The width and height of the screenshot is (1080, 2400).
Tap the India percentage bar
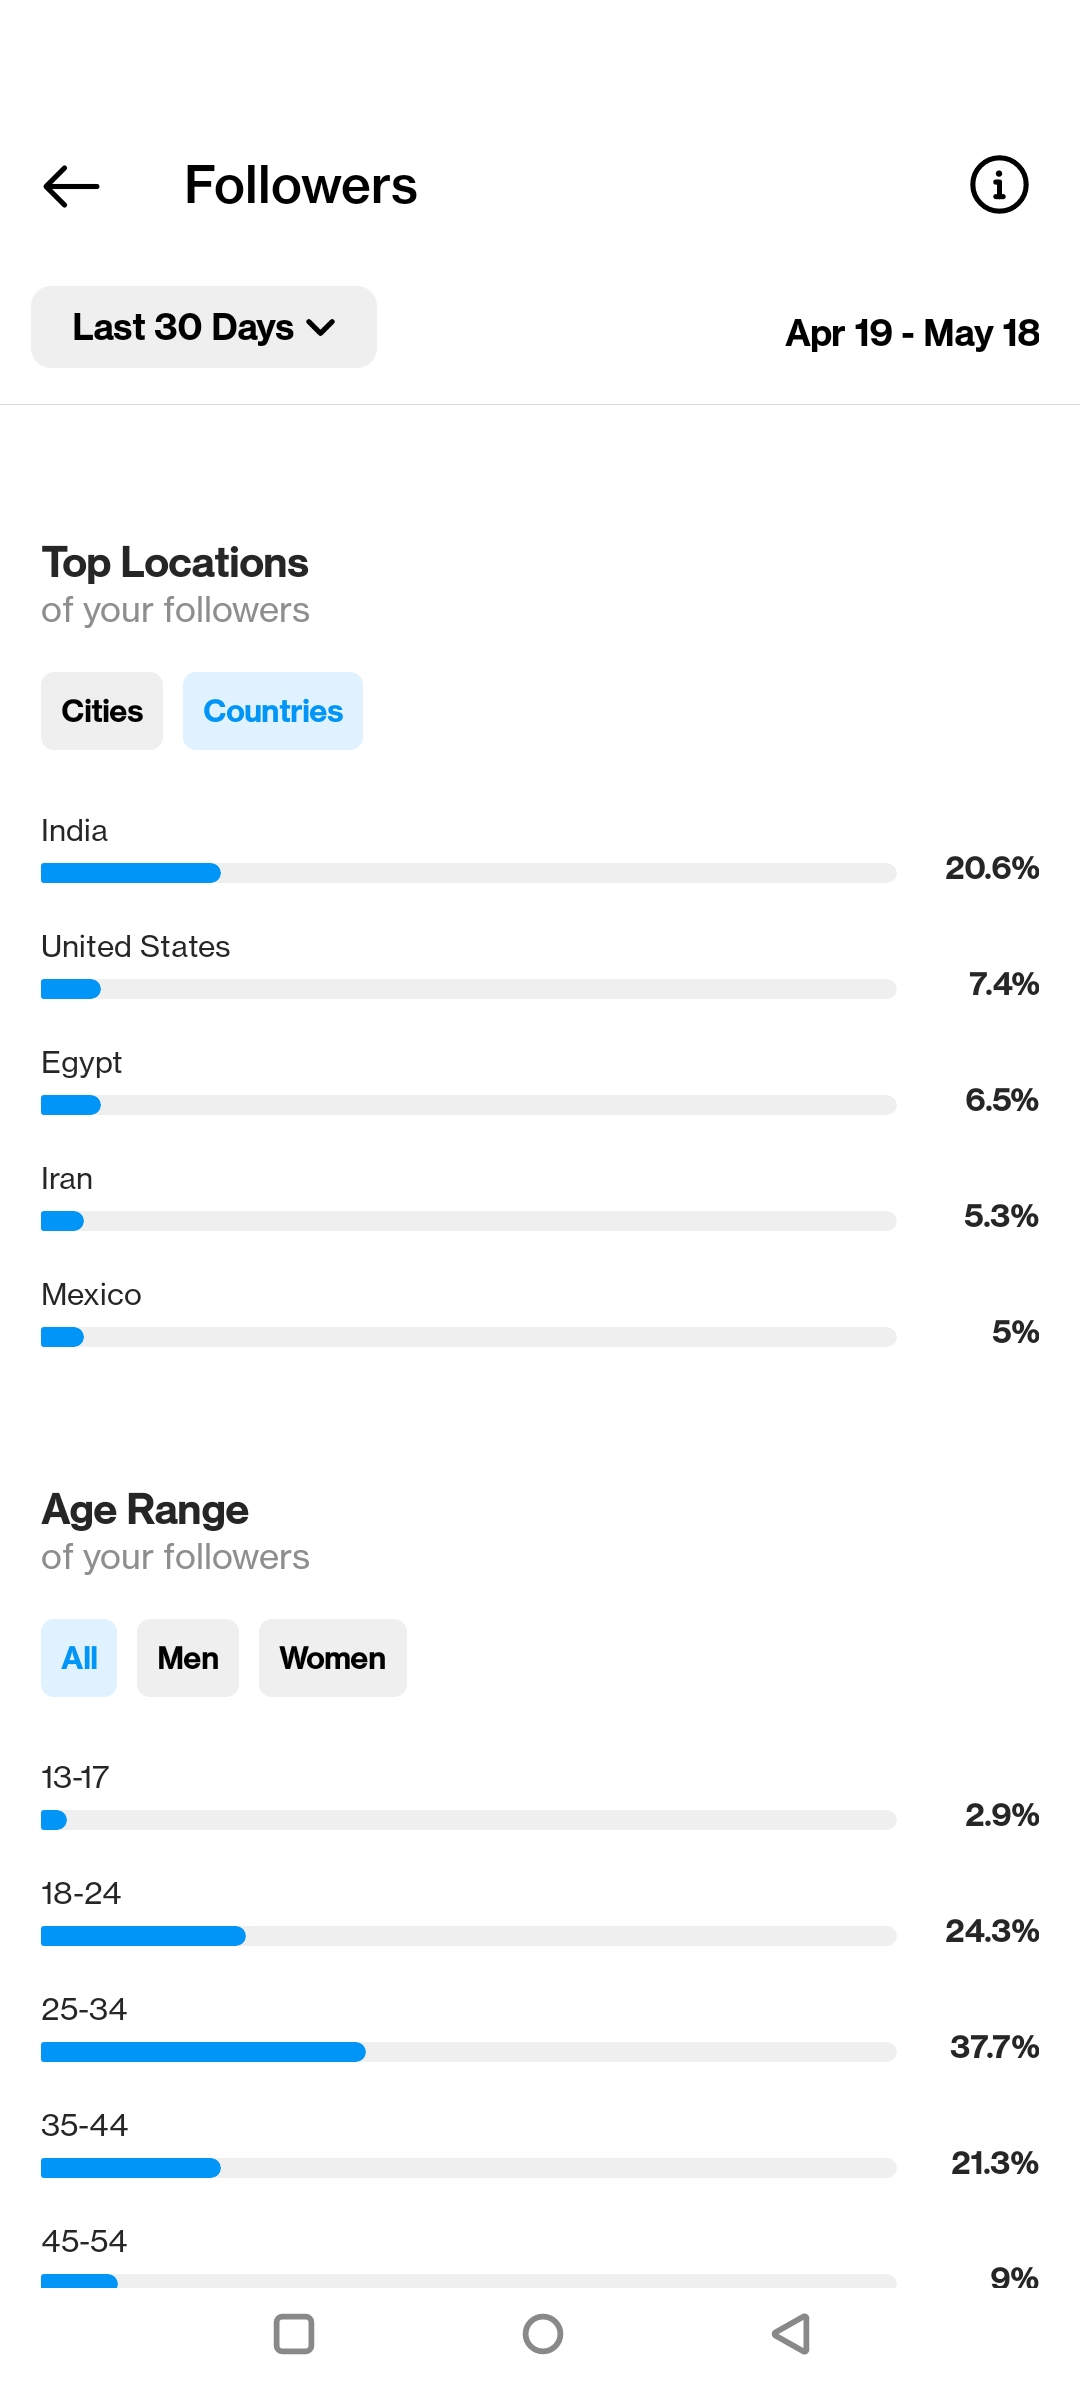(x=469, y=873)
